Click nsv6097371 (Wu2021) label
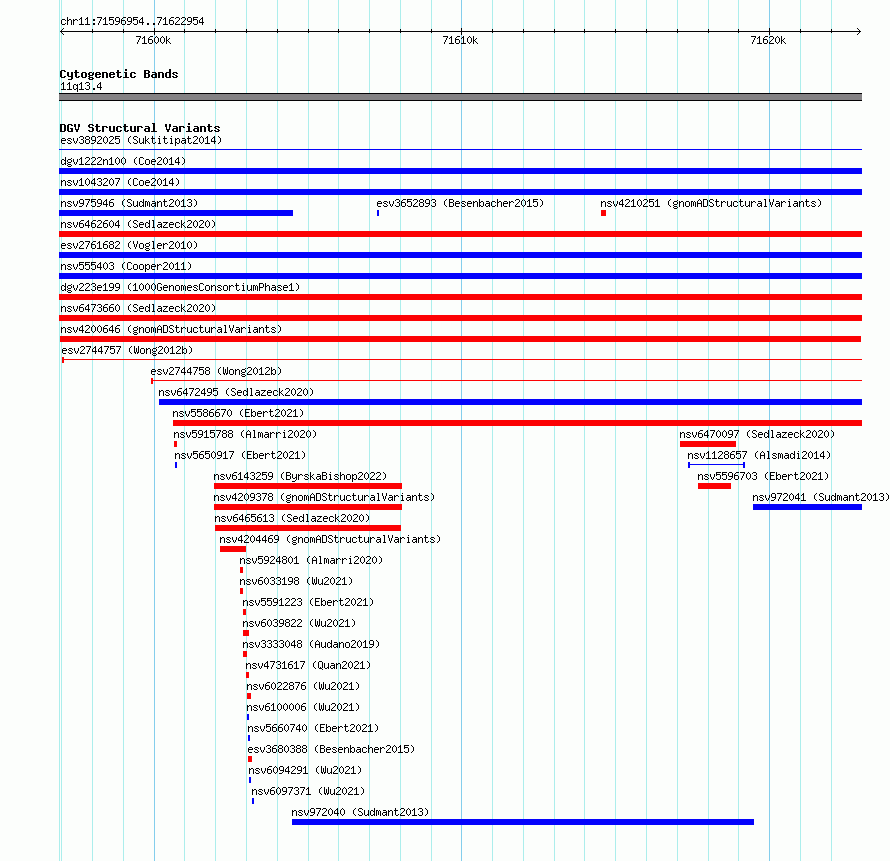This screenshot has width=890, height=861. pyautogui.click(x=308, y=791)
